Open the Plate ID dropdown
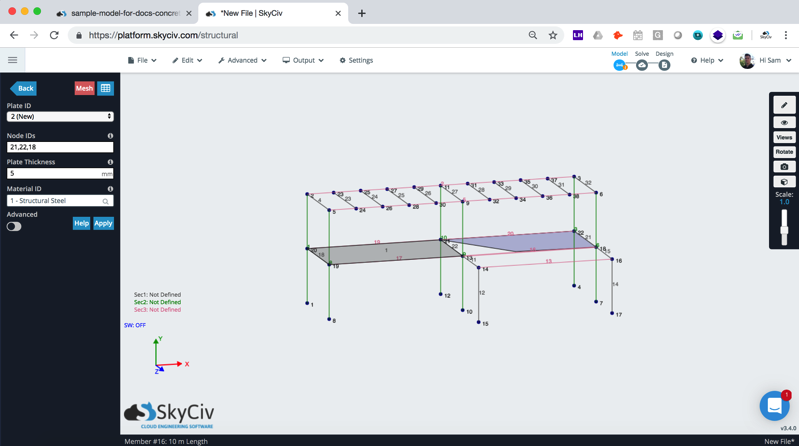799x446 pixels. point(60,117)
